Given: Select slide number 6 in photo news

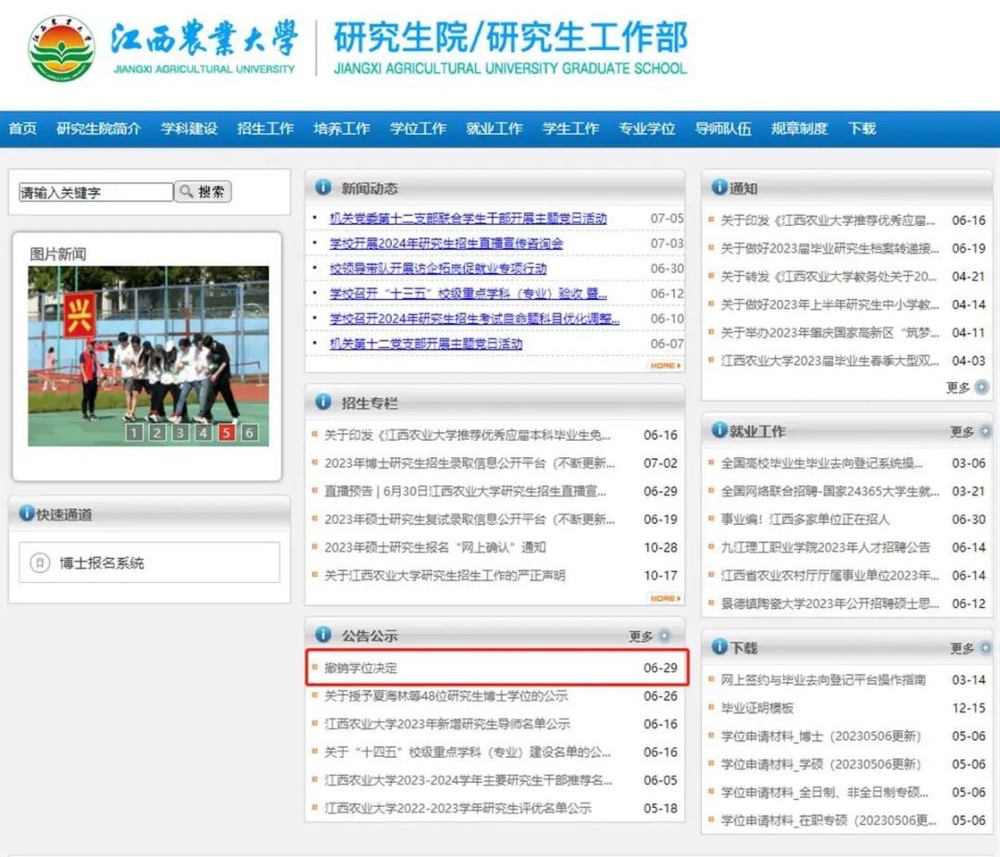Looking at the screenshot, I should coord(250,433).
